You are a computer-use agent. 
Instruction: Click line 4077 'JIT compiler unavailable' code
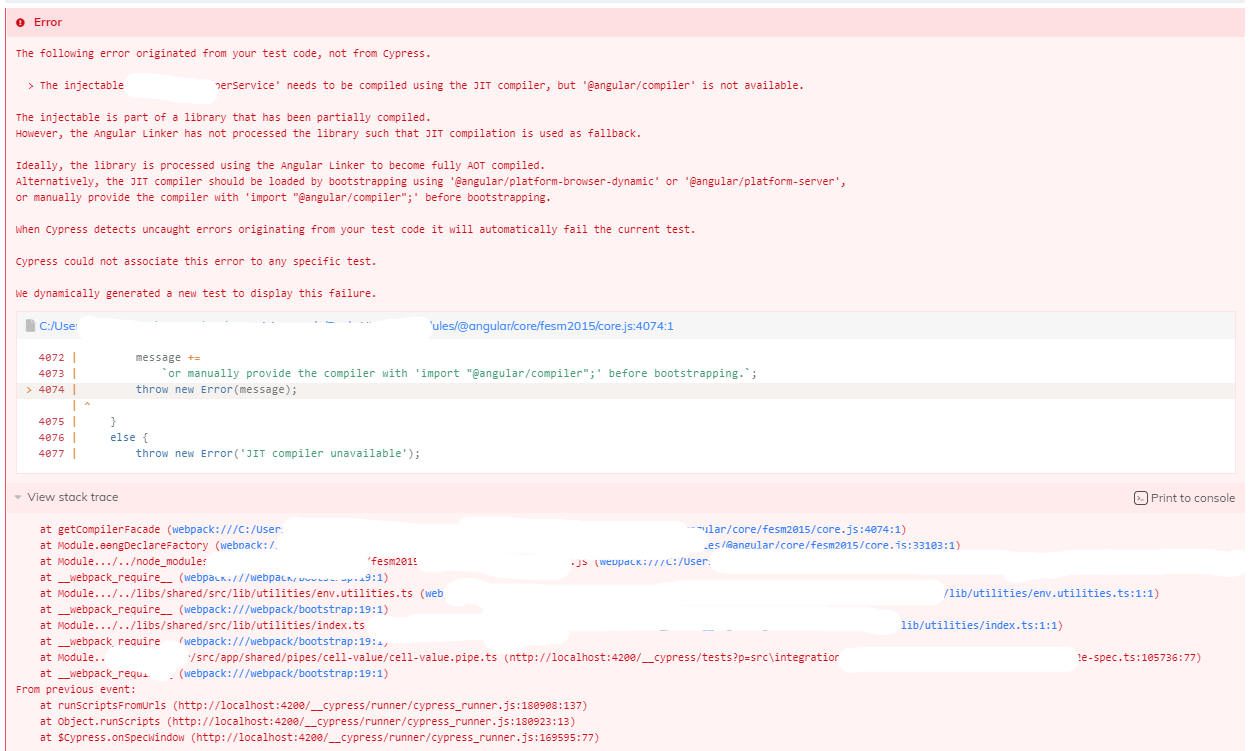coord(278,453)
